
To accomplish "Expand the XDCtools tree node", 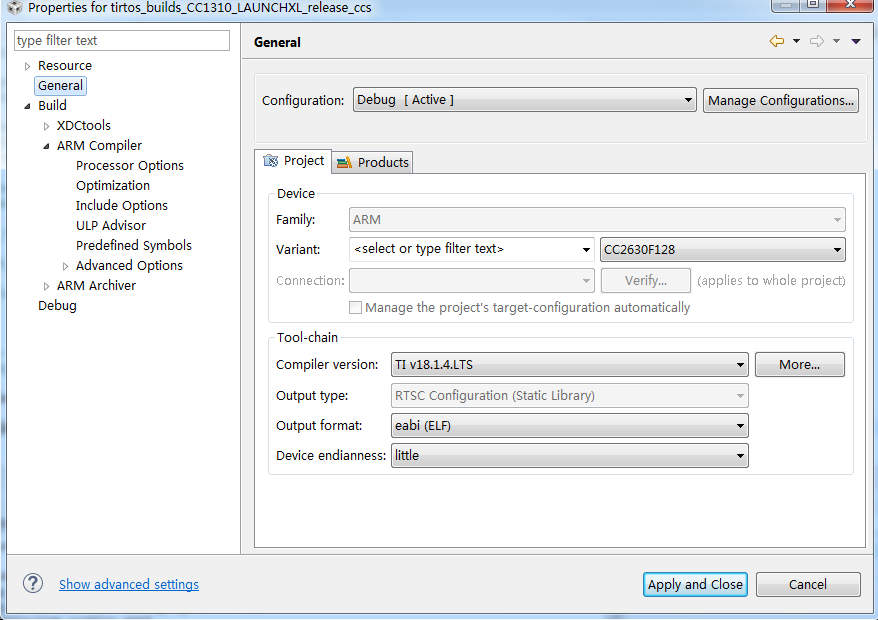I will 46,126.
